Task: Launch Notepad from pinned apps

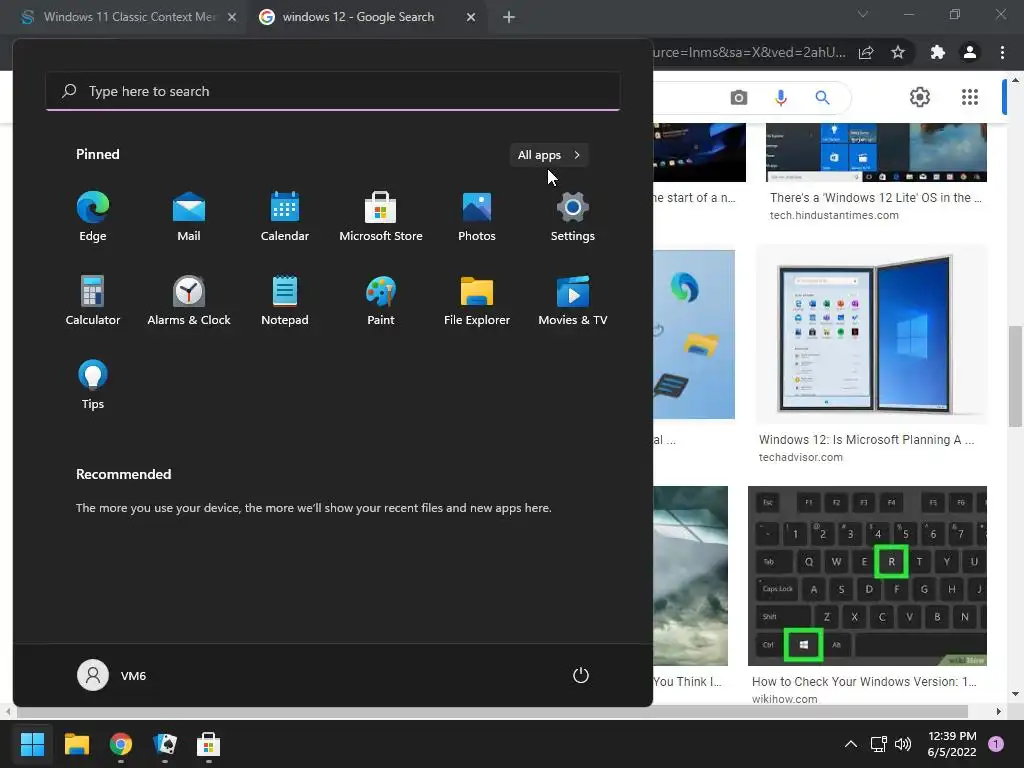Action: click(285, 300)
